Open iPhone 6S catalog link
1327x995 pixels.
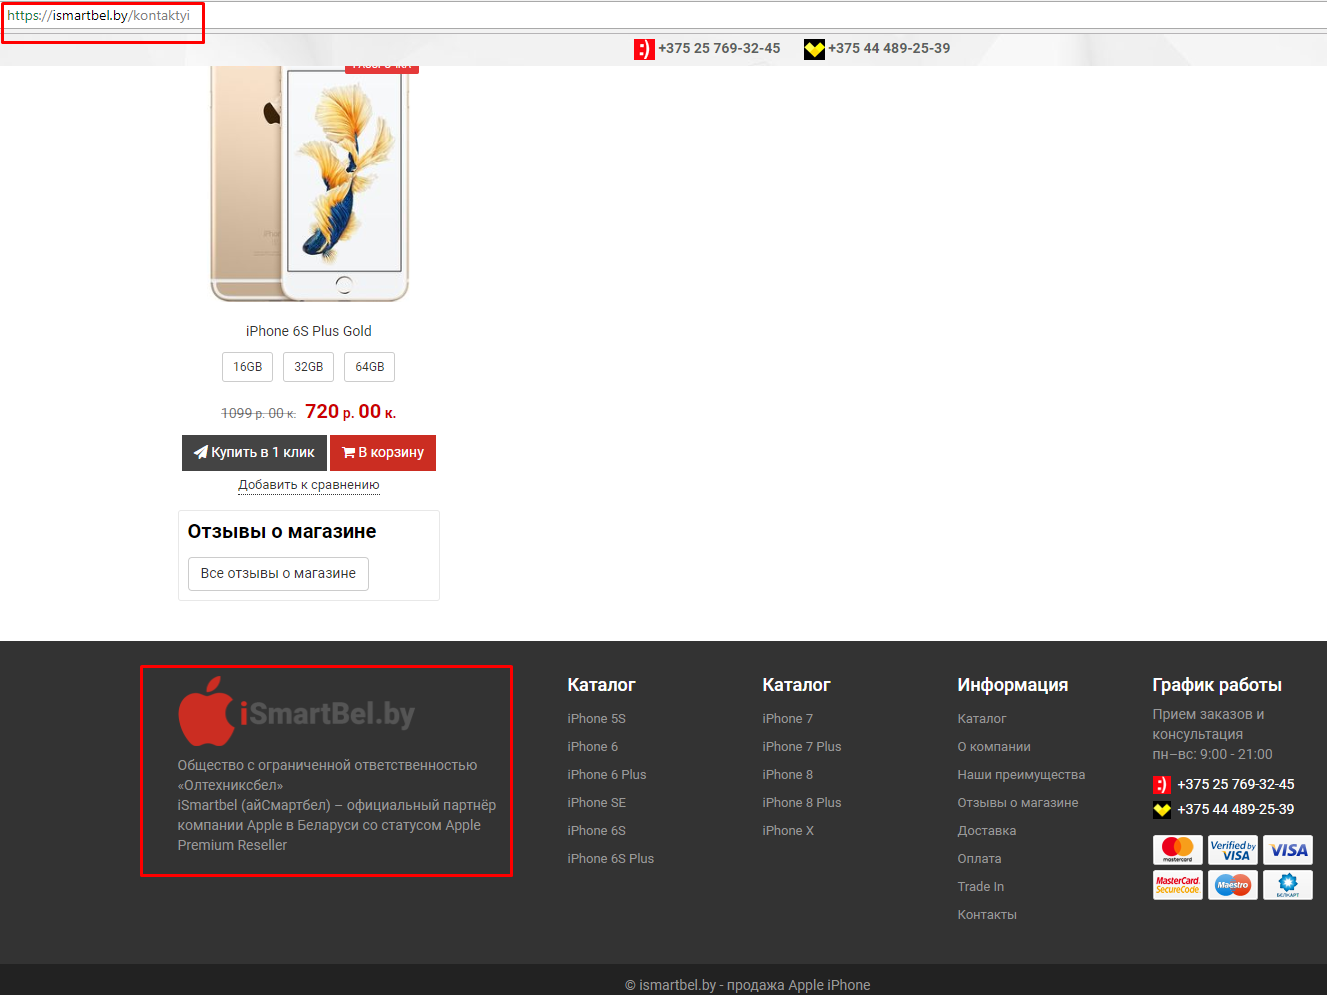tap(596, 831)
